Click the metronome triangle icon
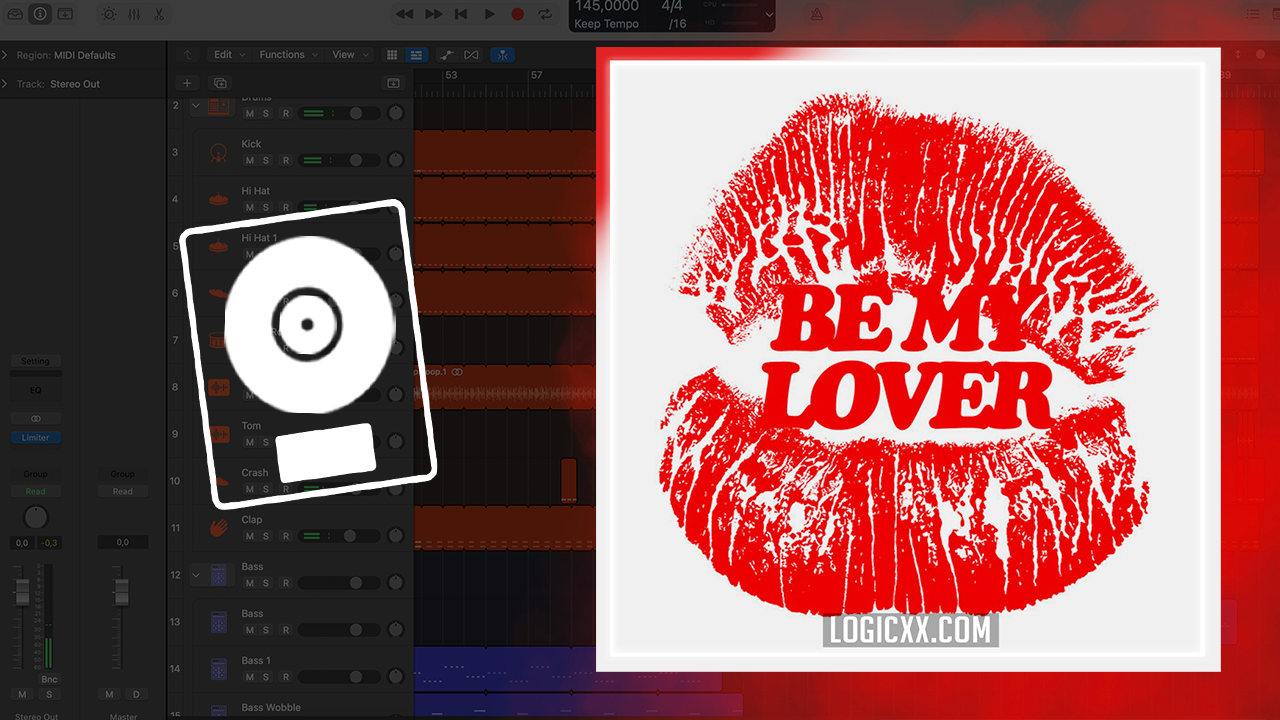This screenshot has width=1280, height=720. click(817, 15)
